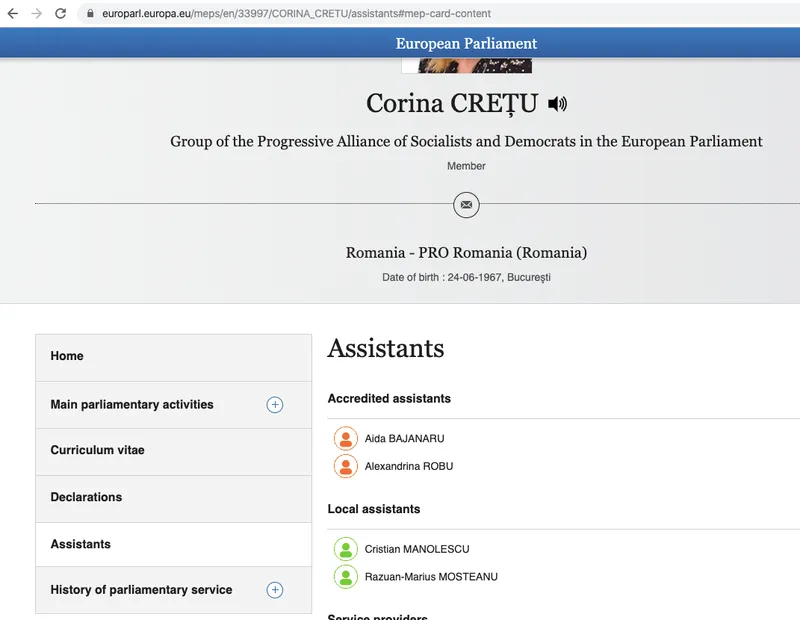Open the Curriculum vitae section
The height and width of the screenshot is (620, 800).
[173, 452]
